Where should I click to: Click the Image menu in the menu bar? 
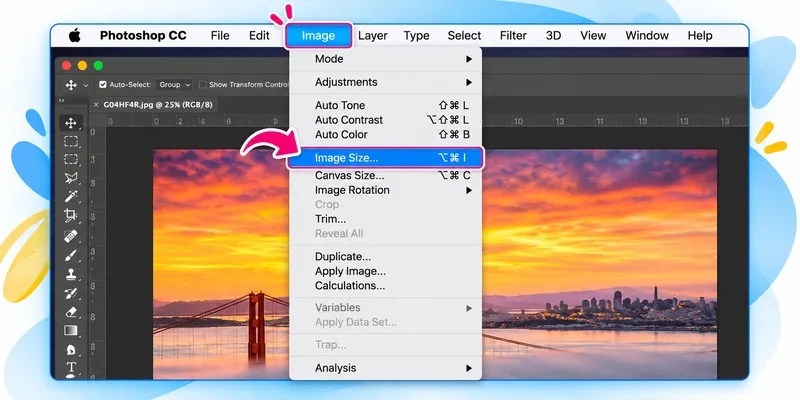318,36
